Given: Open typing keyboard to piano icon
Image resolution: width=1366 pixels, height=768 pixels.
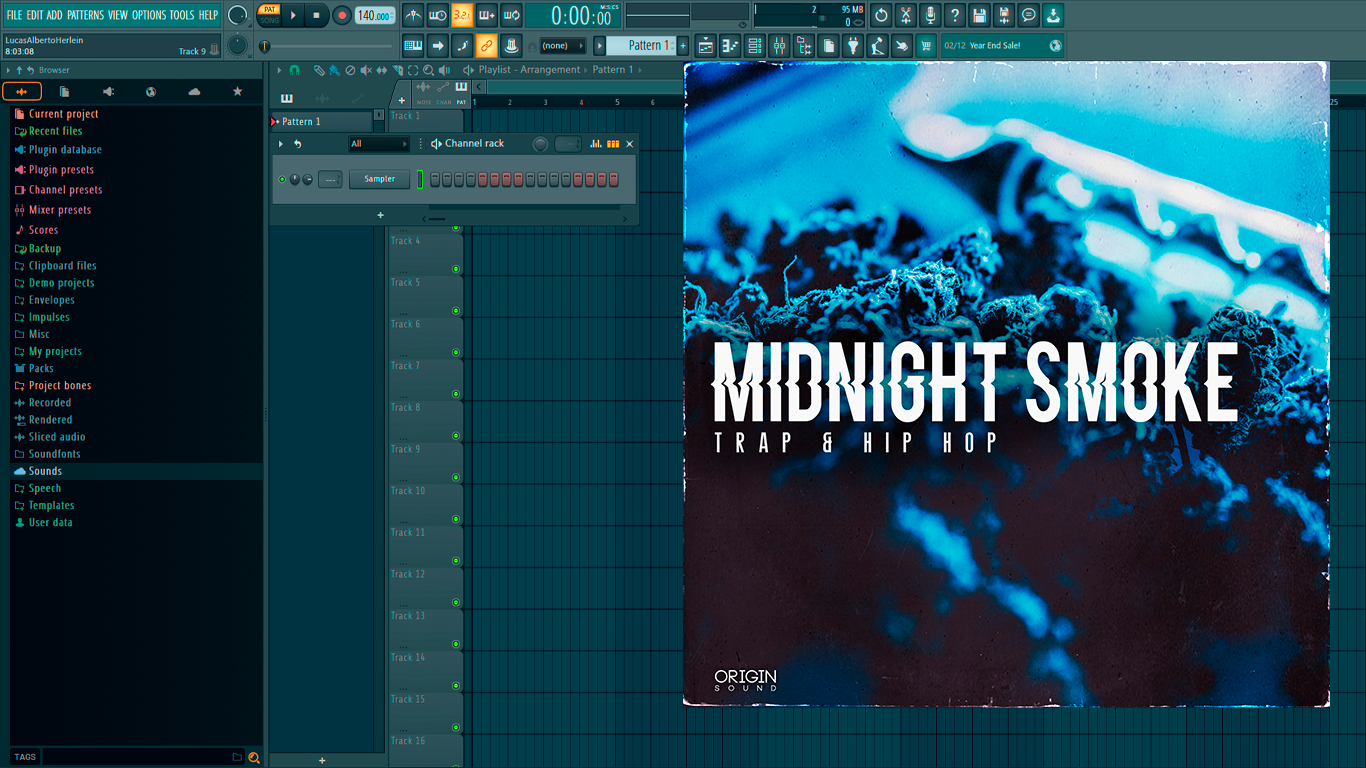Looking at the screenshot, I should pos(413,45).
